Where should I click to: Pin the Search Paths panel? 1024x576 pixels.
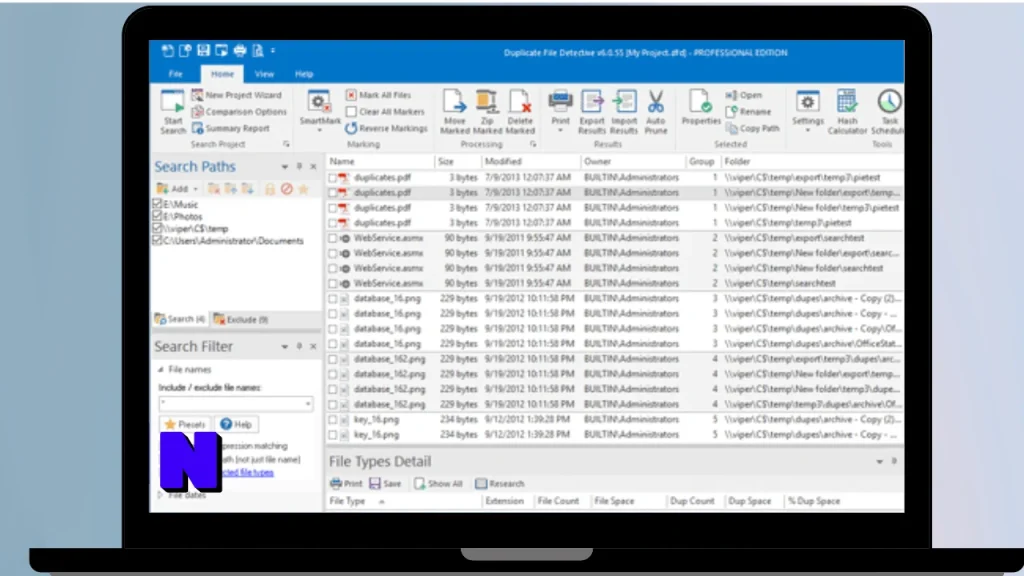point(299,167)
